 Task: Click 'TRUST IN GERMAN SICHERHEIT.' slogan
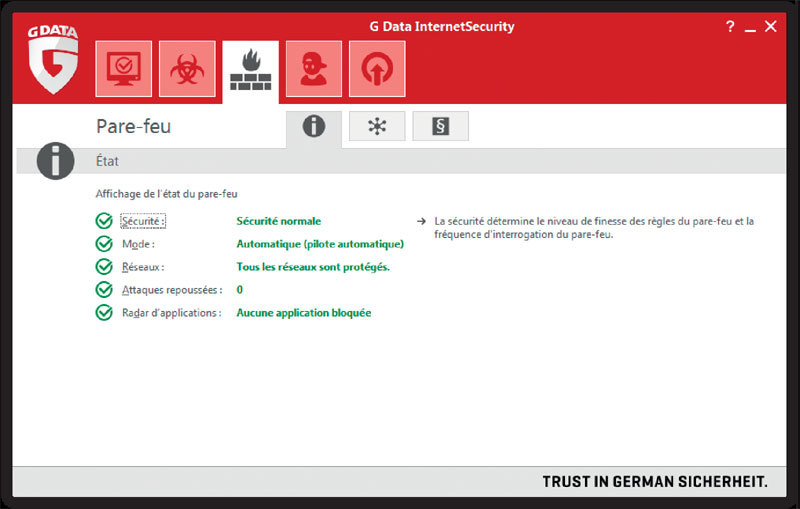click(655, 481)
